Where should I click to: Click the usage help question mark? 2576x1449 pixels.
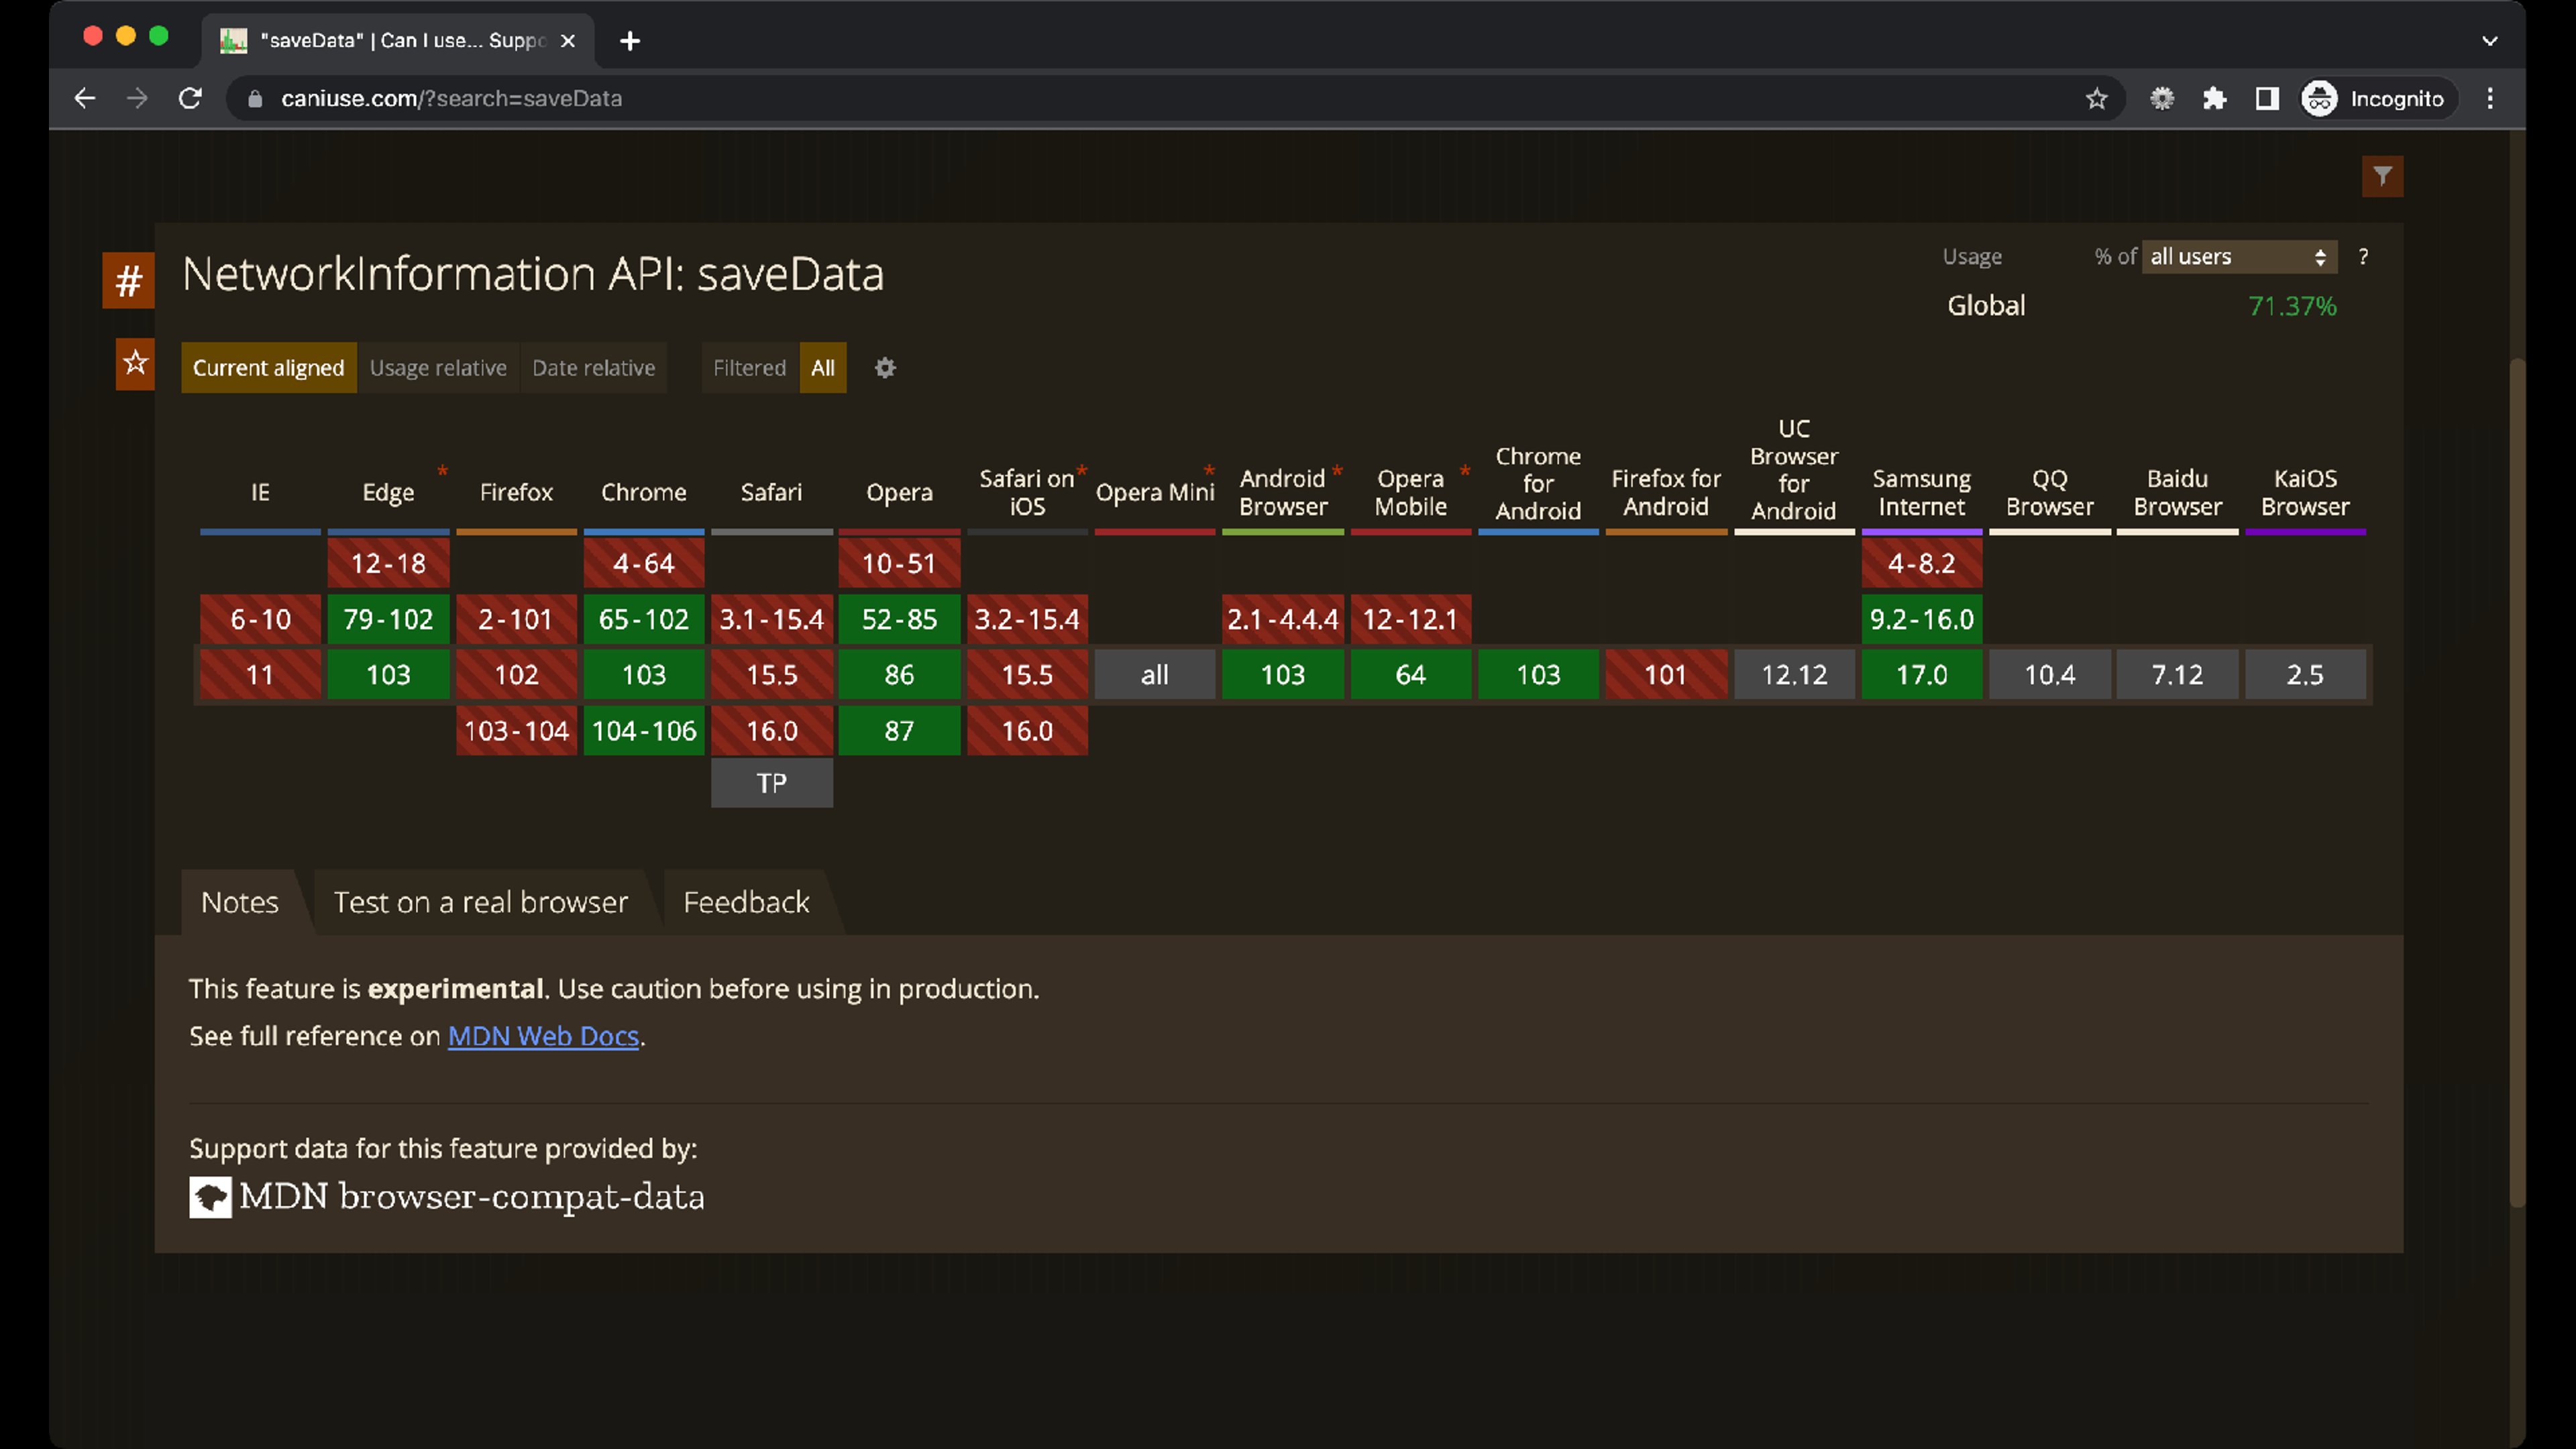(x=2363, y=257)
